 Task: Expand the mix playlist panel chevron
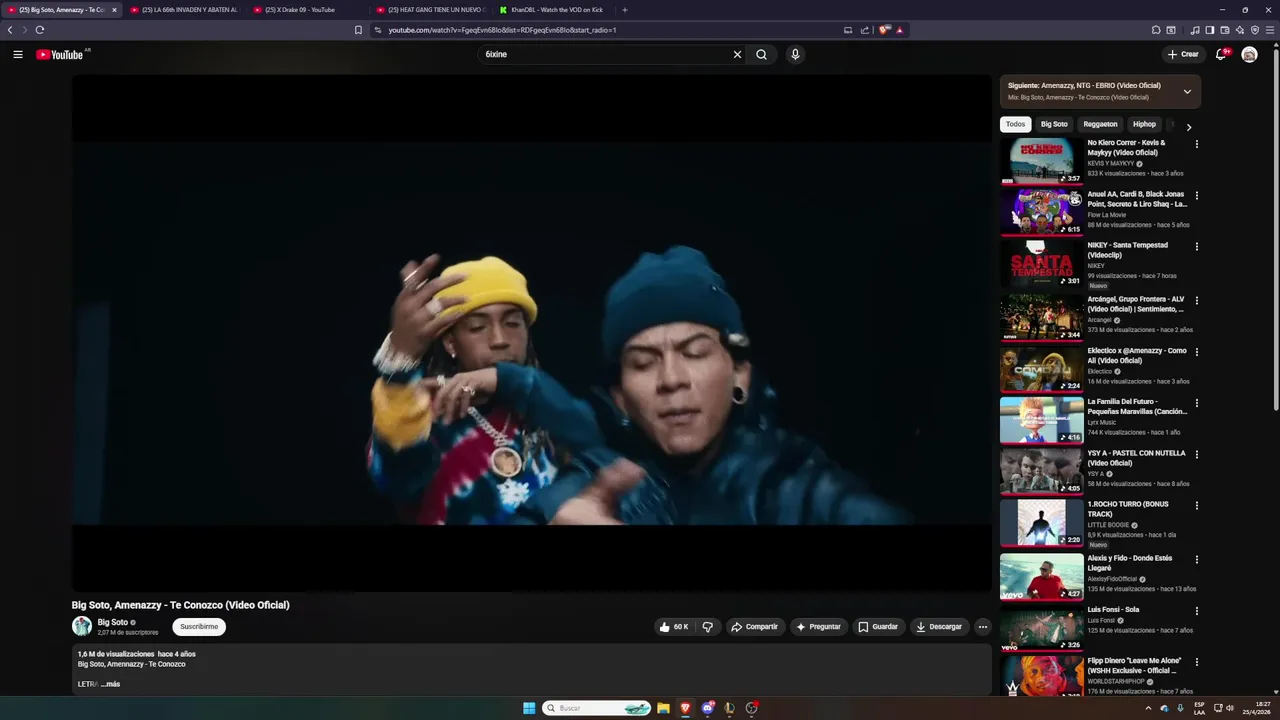tap(1187, 91)
